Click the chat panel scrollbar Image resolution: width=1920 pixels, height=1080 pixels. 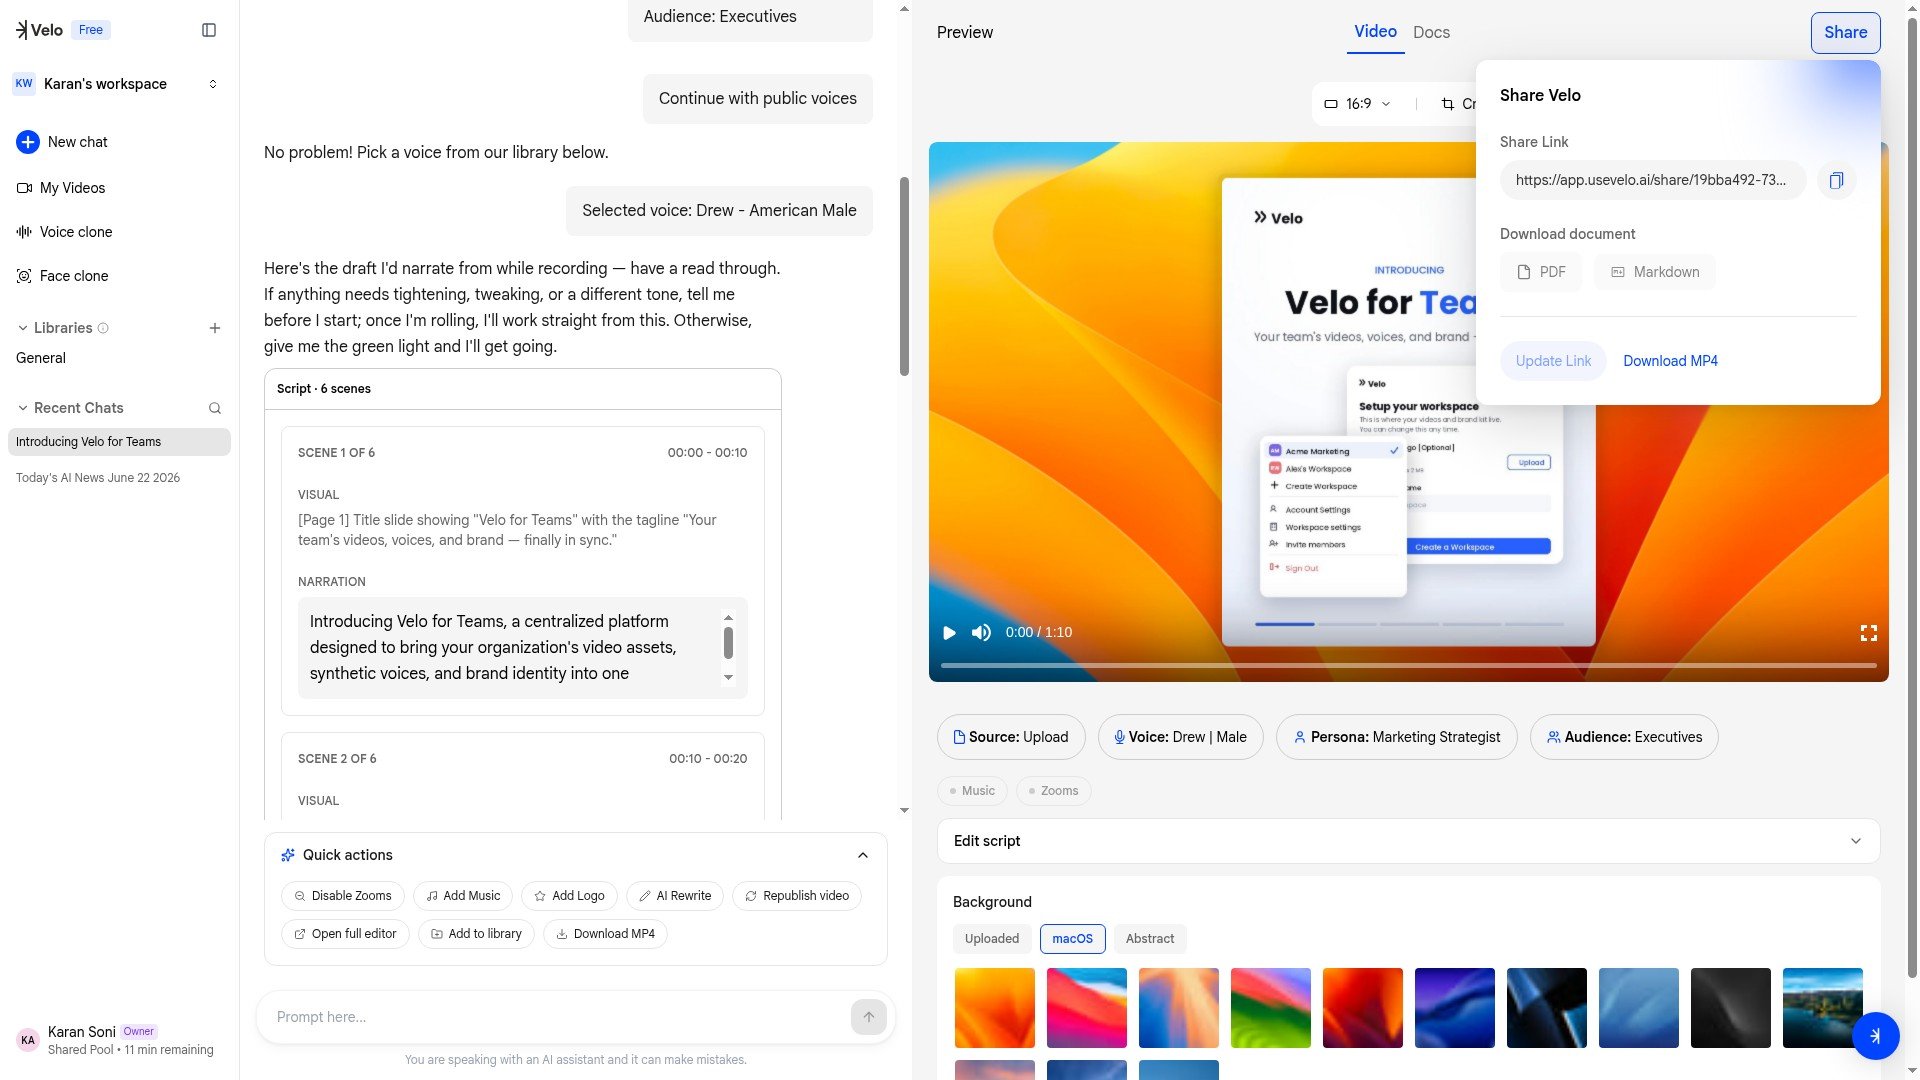pos(904,277)
